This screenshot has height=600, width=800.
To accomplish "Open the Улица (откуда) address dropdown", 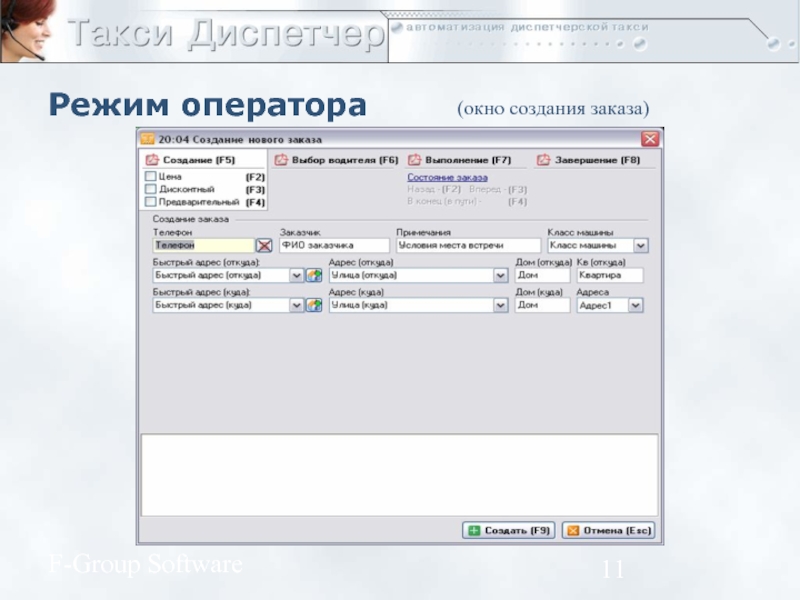I will [500, 275].
